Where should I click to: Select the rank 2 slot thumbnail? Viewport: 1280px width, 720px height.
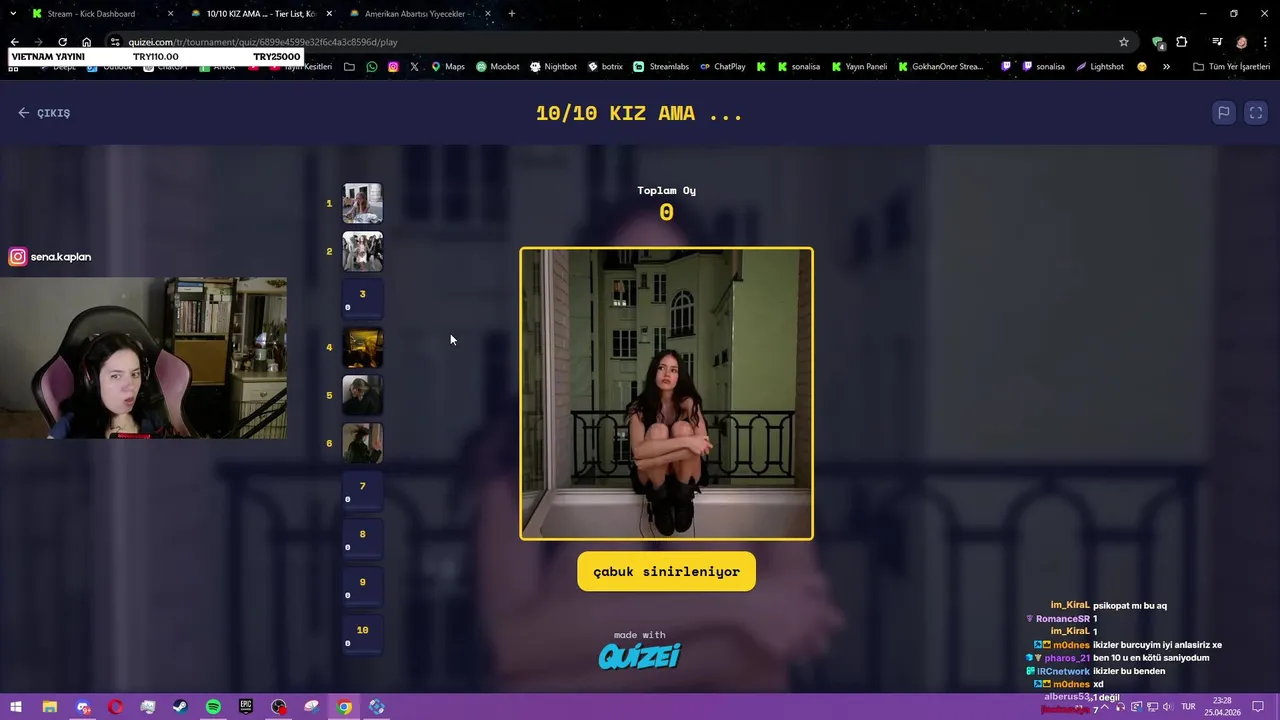[363, 251]
